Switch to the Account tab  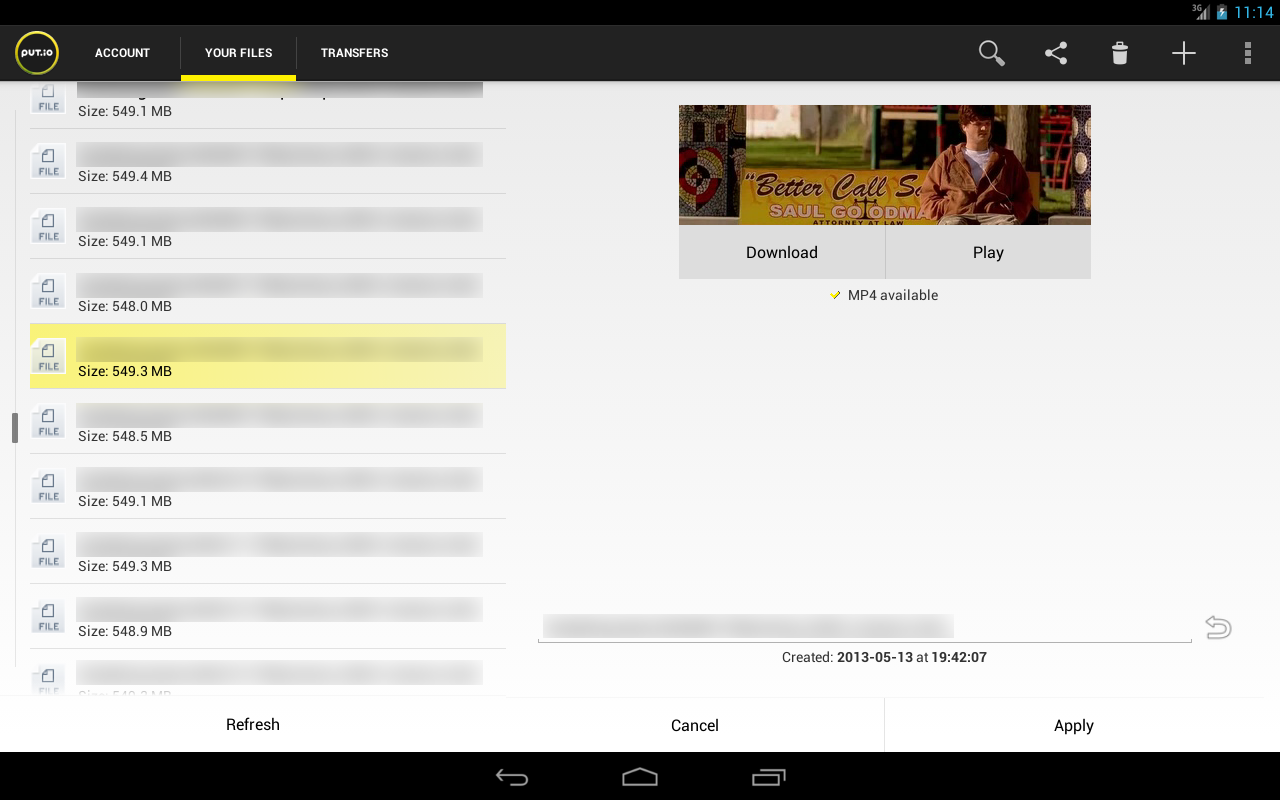tap(122, 53)
